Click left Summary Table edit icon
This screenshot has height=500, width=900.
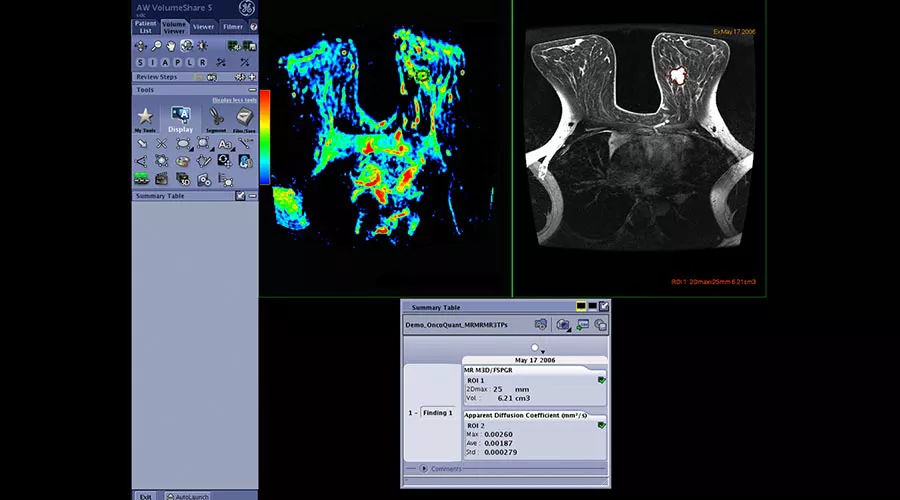click(x=240, y=196)
